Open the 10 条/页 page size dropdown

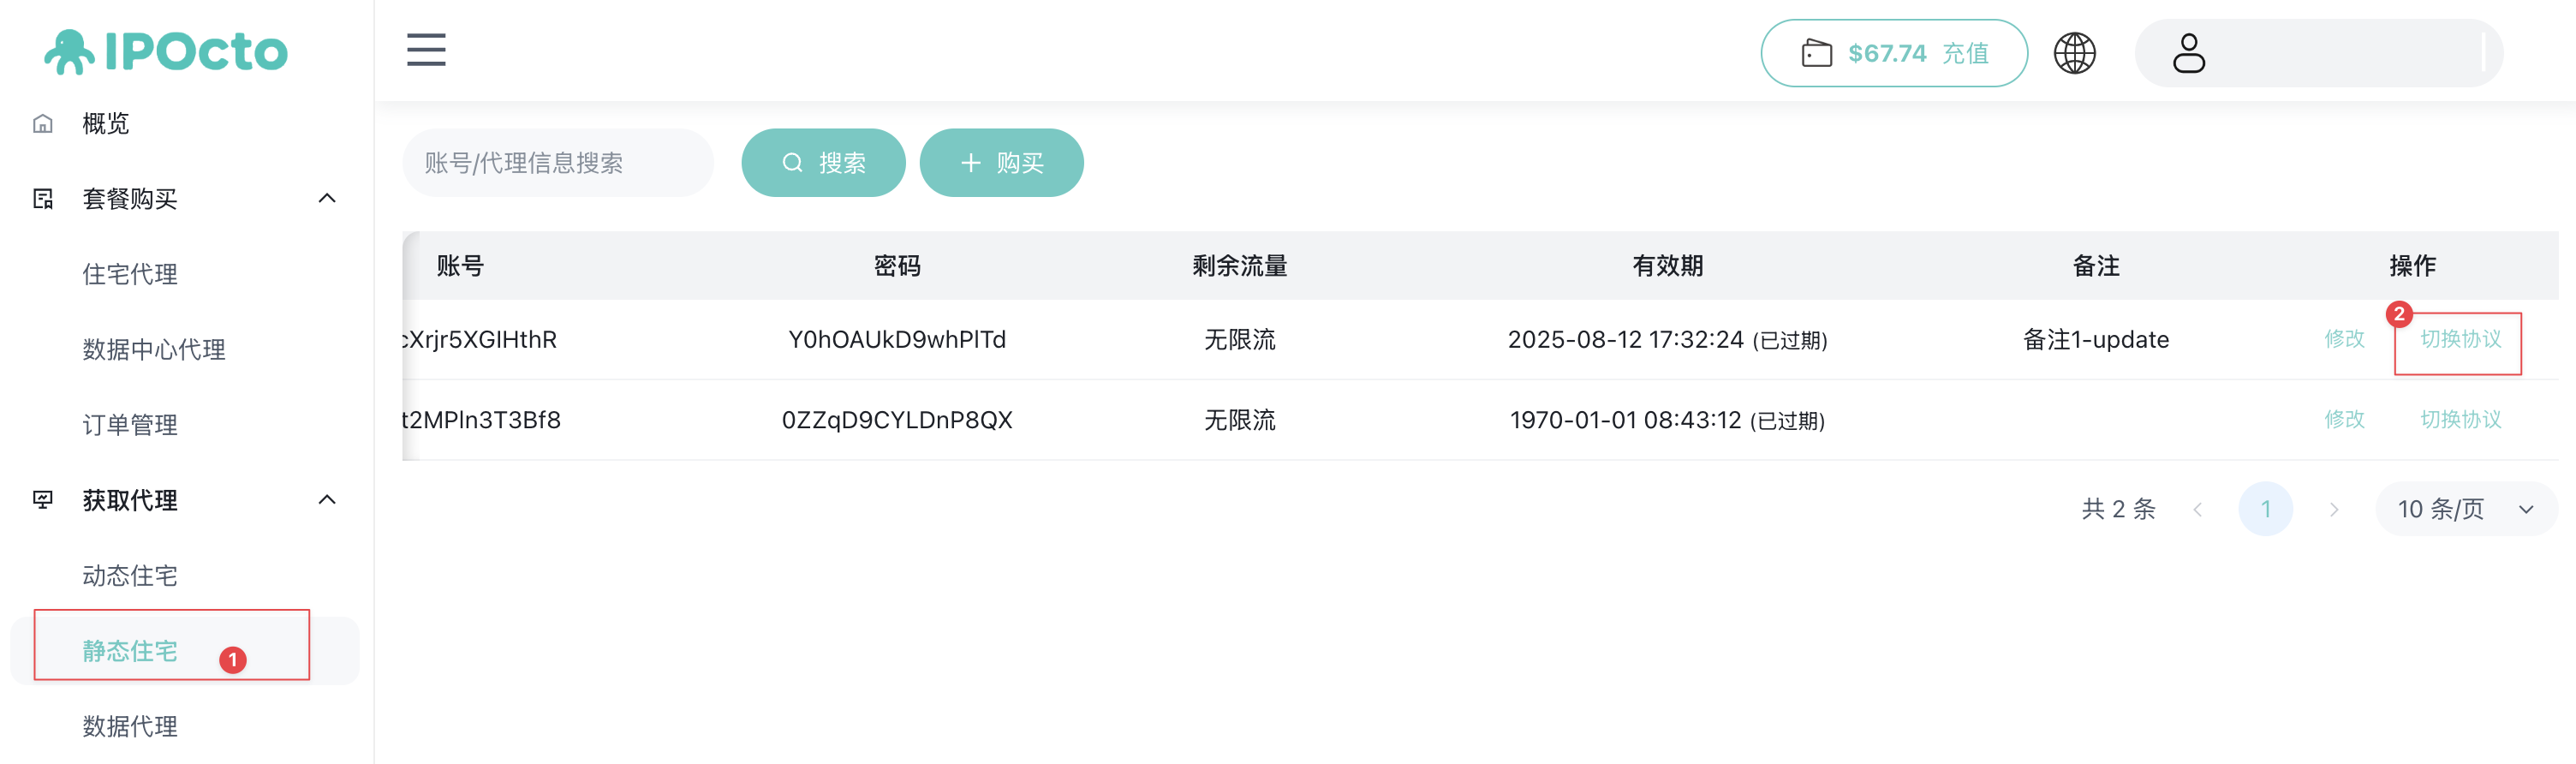pyautogui.click(x=2465, y=509)
